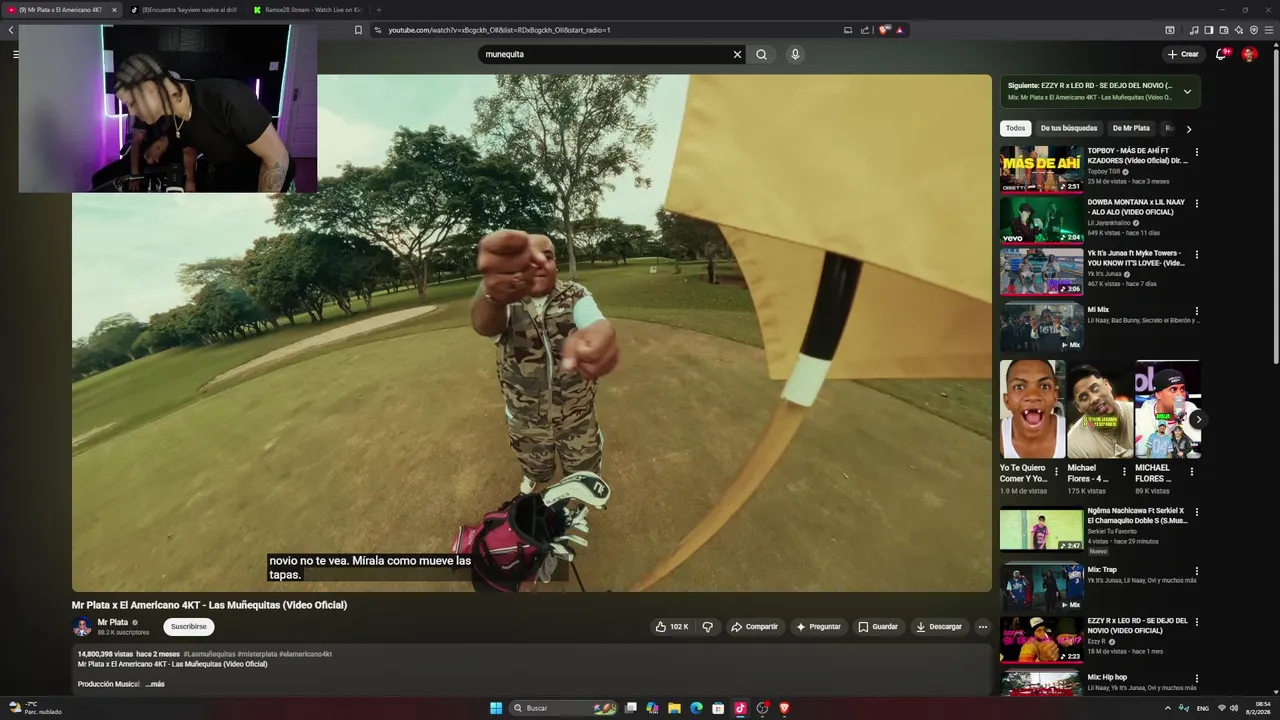Open YouTube notifications bell

pyautogui.click(x=1221, y=54)
